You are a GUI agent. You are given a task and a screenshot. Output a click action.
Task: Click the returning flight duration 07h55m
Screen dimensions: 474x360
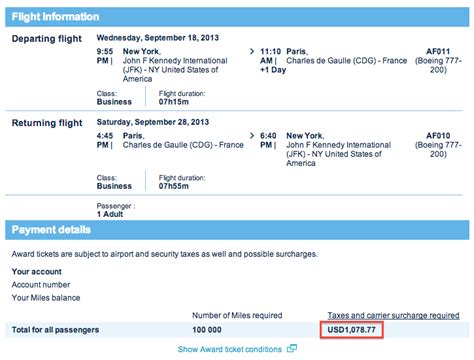coord(174,186)
